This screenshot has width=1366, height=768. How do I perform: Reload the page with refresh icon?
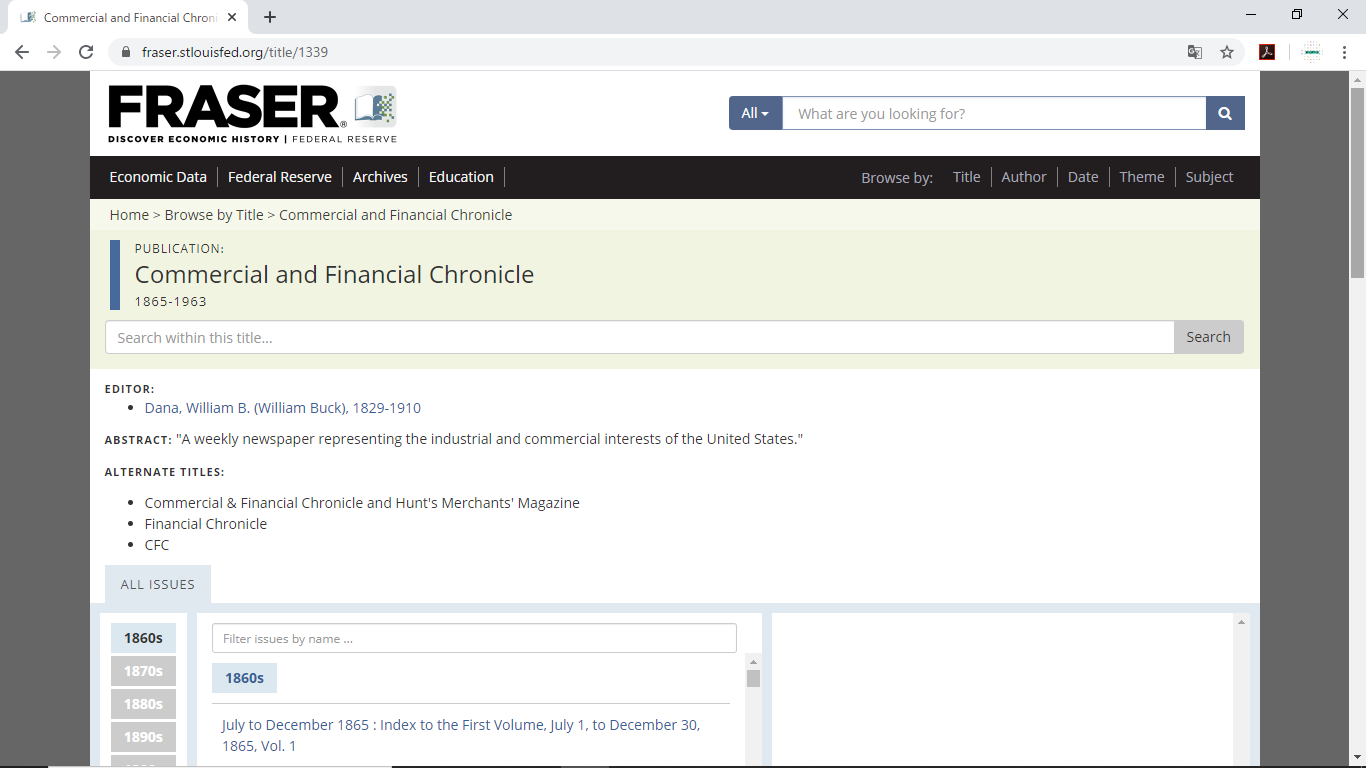[86, 52]
